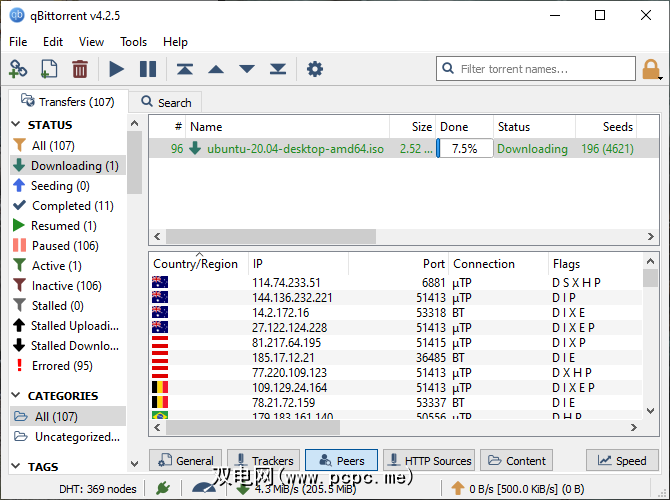Viewport: 670px width, 500px height.
Task: Toggle the Speed graph button
Action: 622,461
